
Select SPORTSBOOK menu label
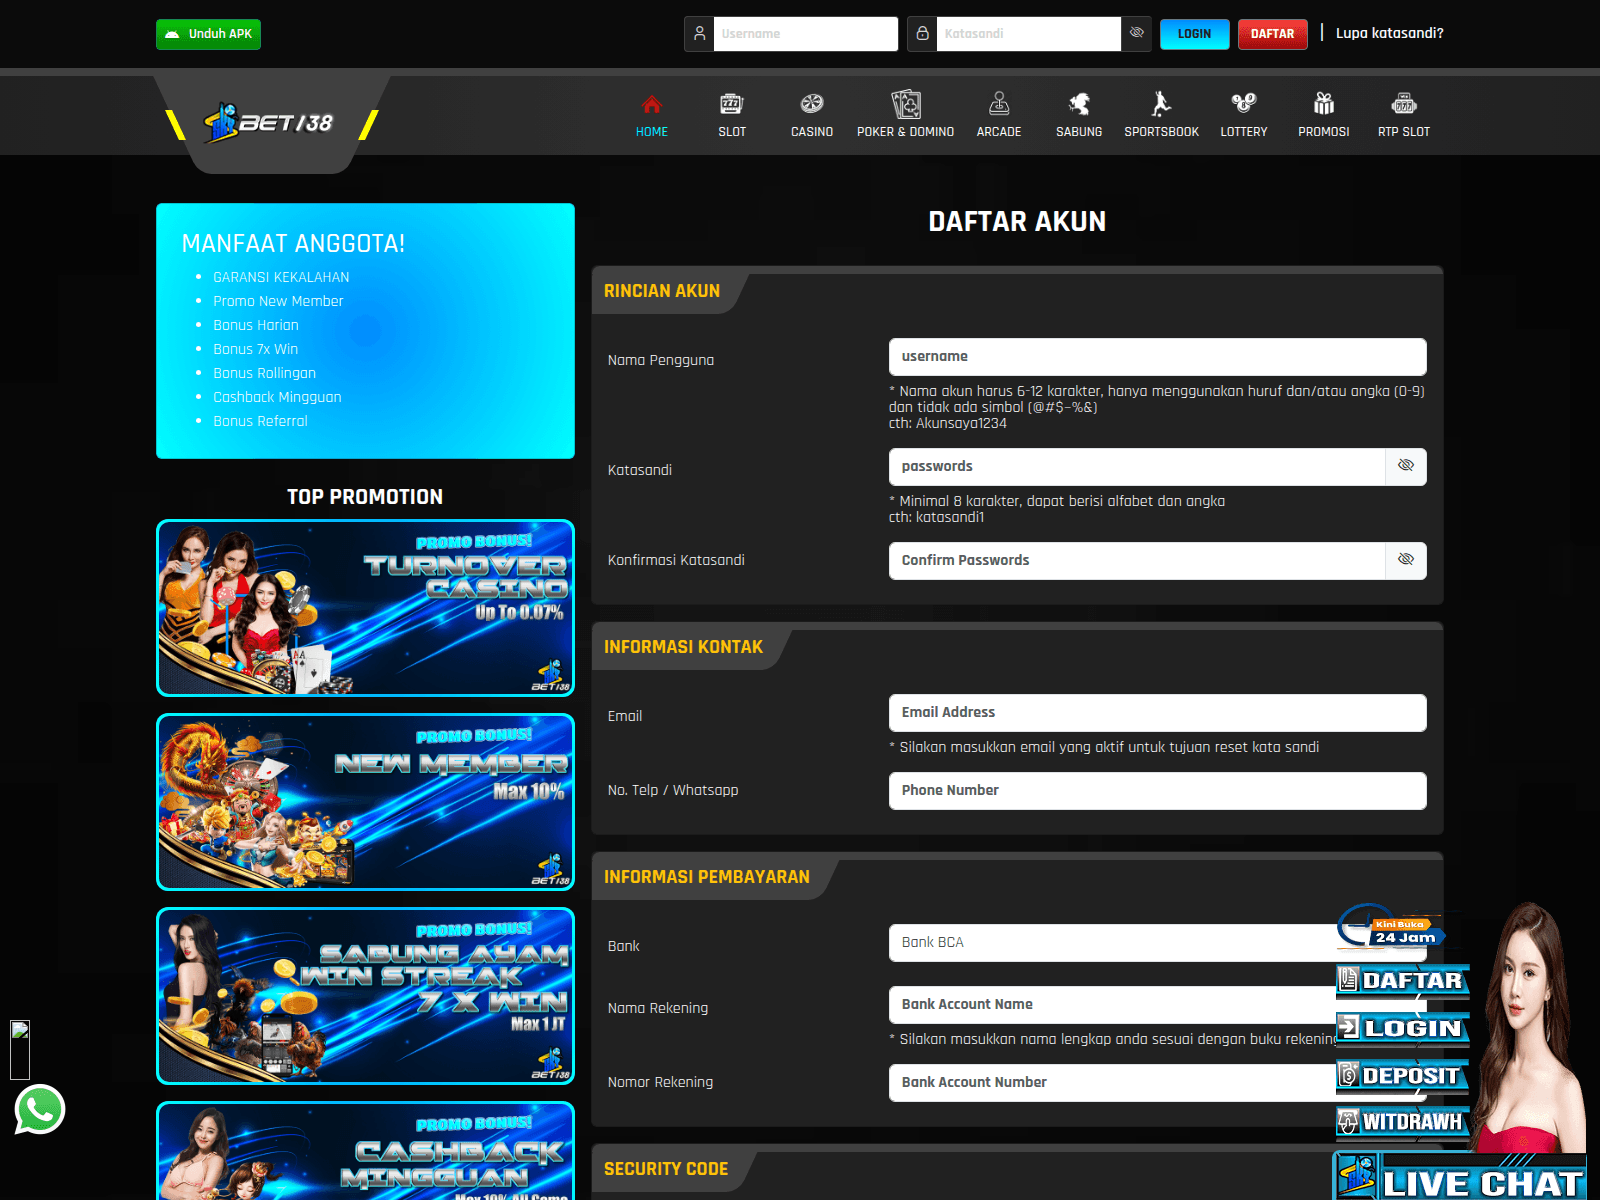click(x=1161, y=132)
